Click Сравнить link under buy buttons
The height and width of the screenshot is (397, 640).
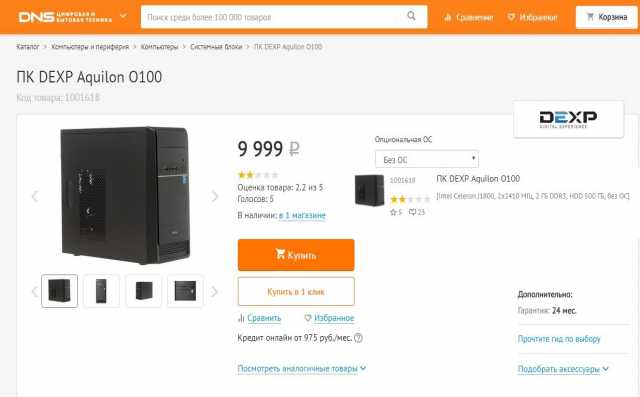pyautogui.click(x=264, y=318)
